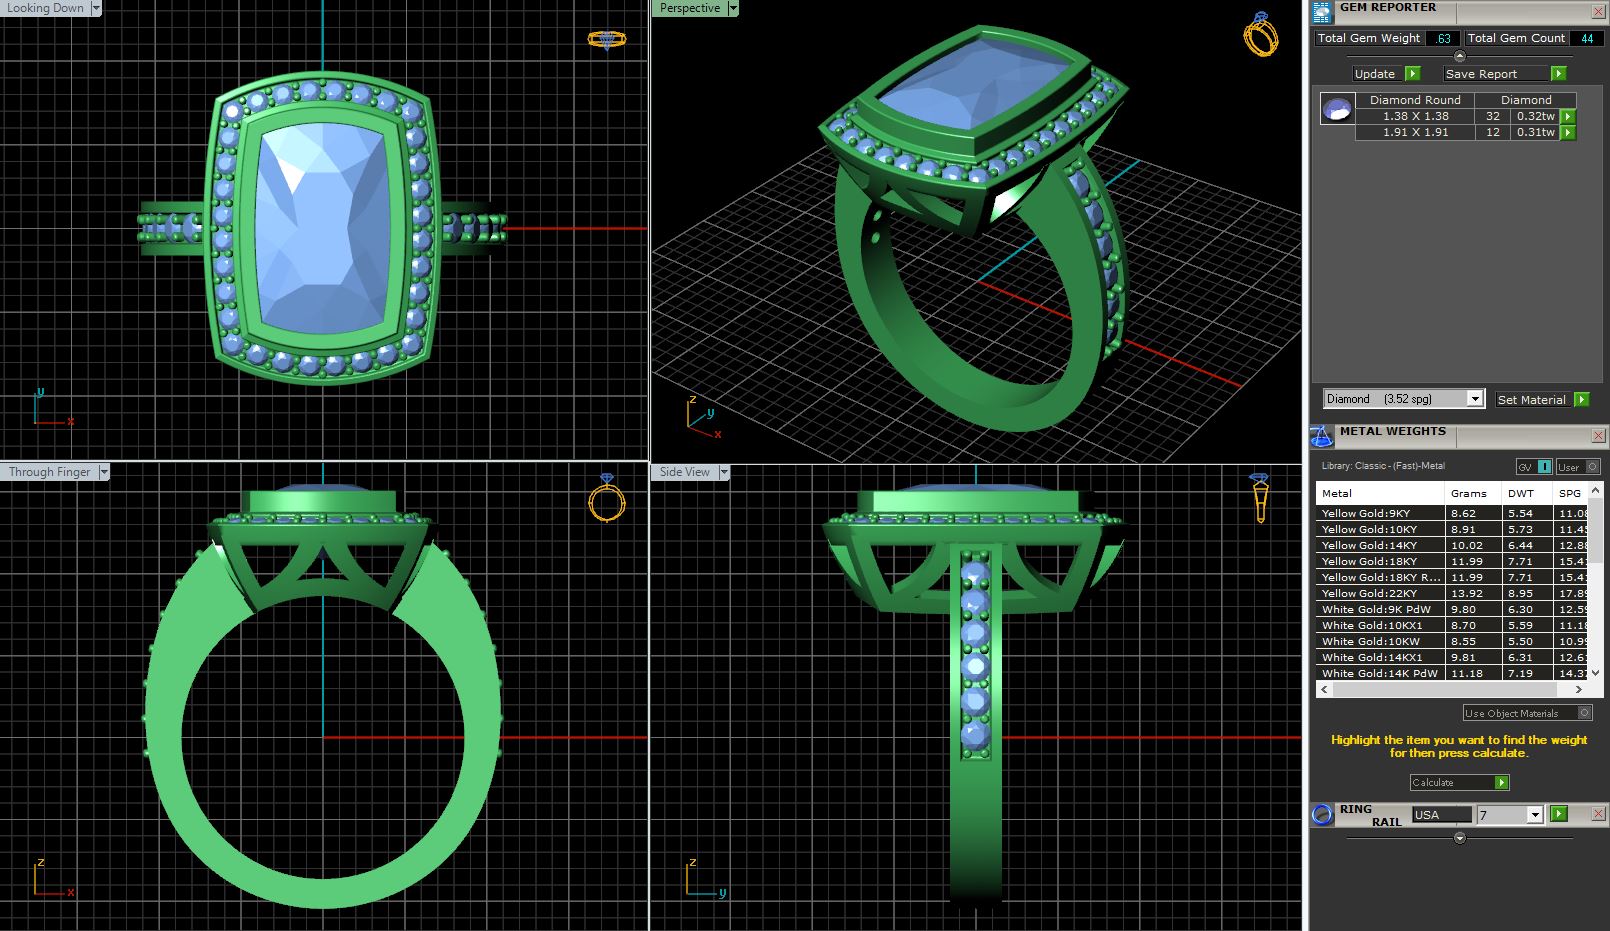Click the Gem Reporter panel icon
This screenshot has width=1610, height=931.
click(x=1322, y=12)
